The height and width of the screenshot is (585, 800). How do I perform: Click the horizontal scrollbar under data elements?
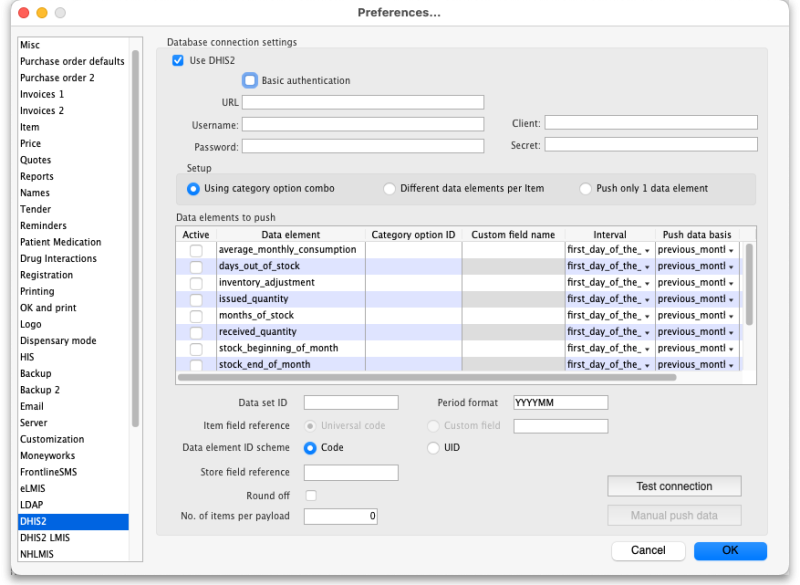[x=427, y=378]
